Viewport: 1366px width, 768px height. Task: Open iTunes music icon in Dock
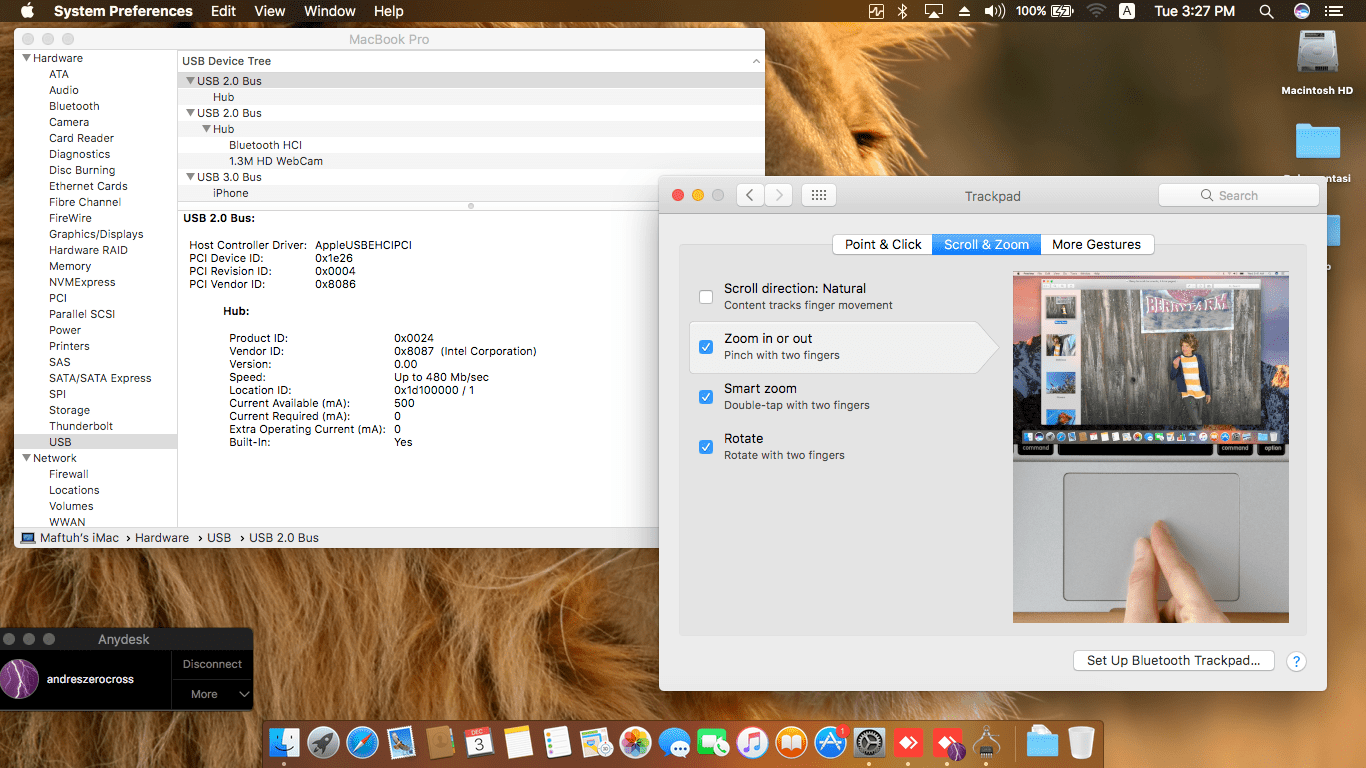coord(752,743)
